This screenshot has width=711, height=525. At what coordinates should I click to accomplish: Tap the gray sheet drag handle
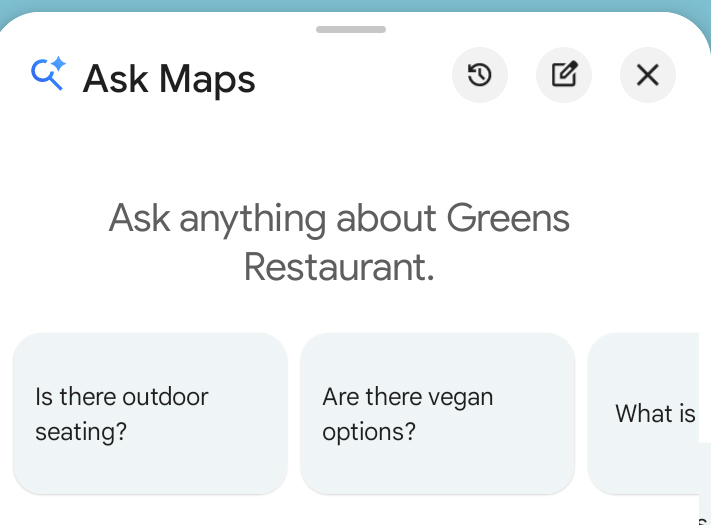tap(351, 29)
